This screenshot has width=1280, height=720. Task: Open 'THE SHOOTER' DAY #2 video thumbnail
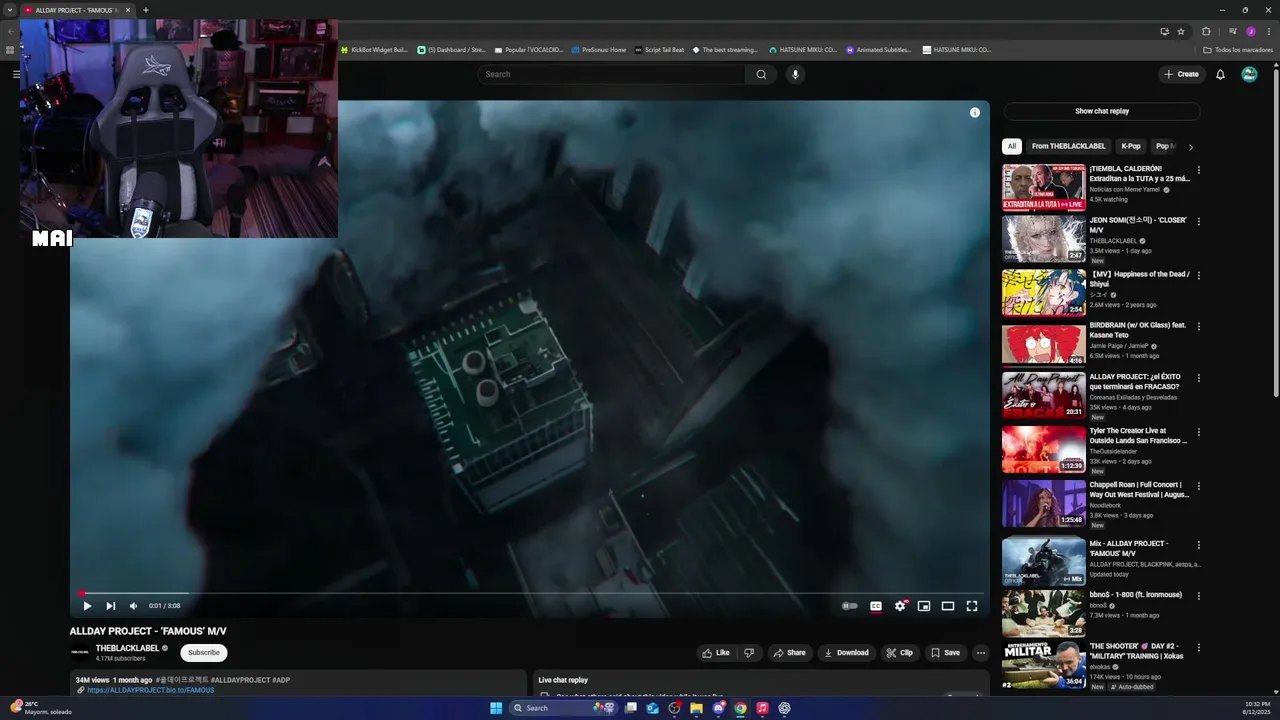pos(1044,667)
